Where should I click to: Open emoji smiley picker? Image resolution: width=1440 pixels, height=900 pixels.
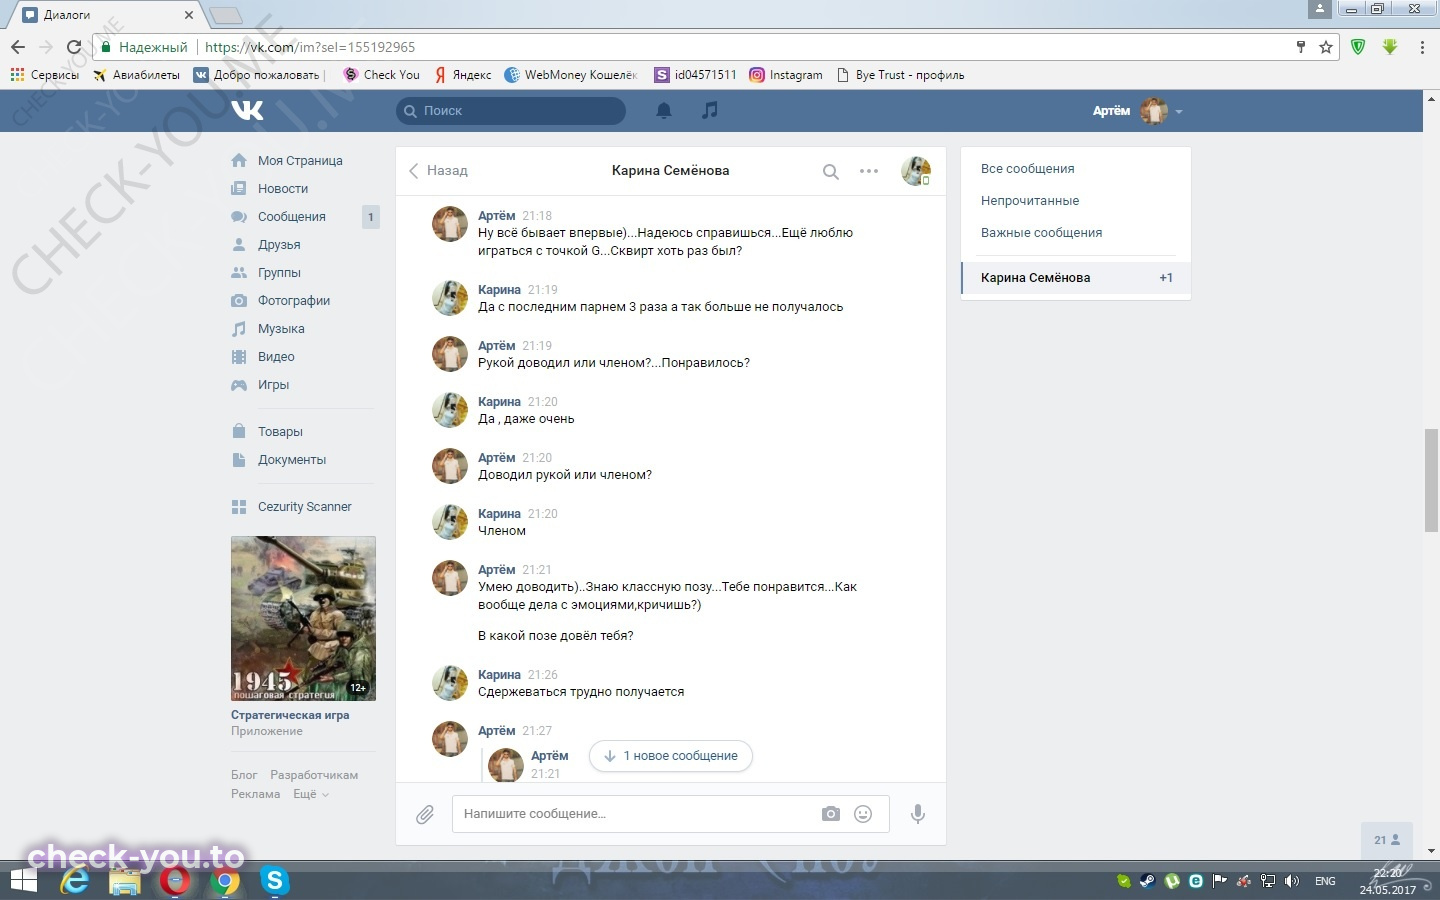pyautogui.click(x=863, y=814)
